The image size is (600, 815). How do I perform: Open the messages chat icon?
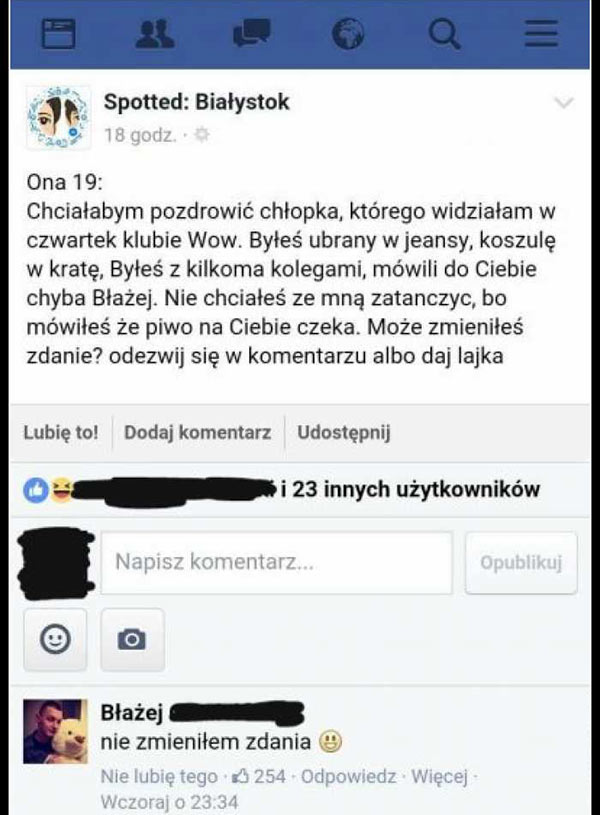pos(252,33)
